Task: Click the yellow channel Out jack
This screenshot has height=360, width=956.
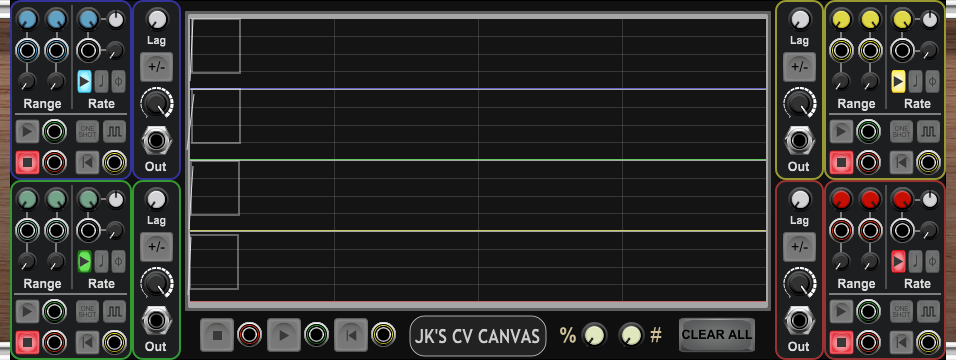Action: (799, 141)
